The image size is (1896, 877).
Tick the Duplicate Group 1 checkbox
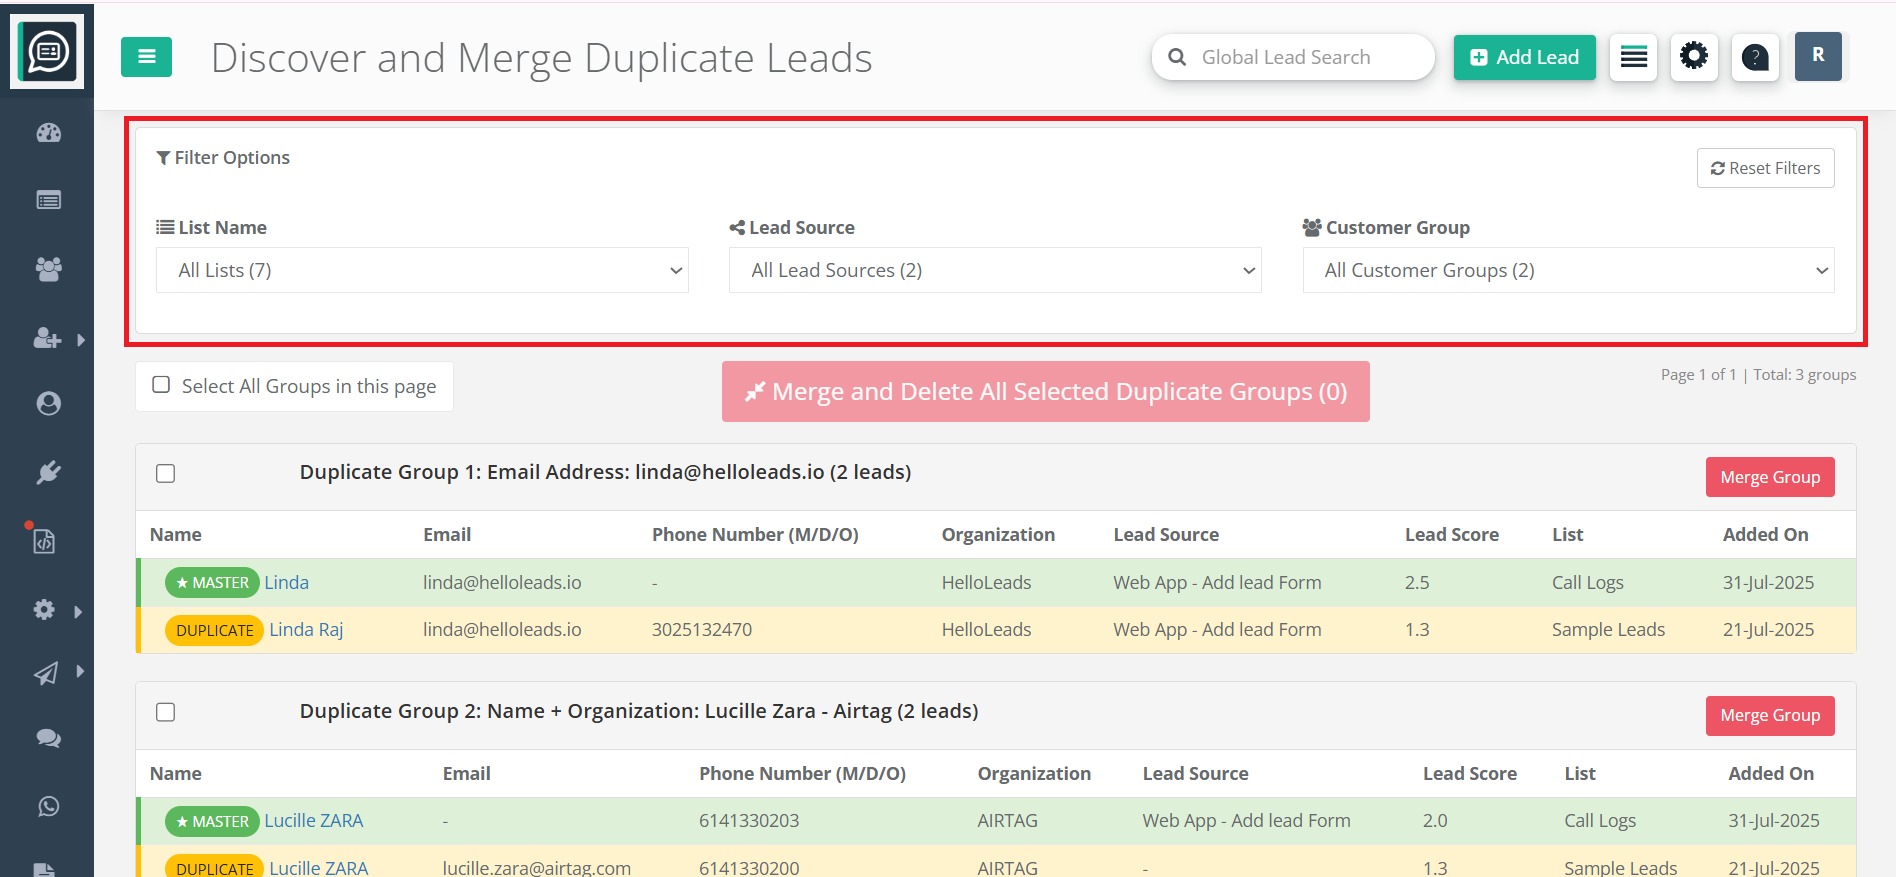(166, 473)
